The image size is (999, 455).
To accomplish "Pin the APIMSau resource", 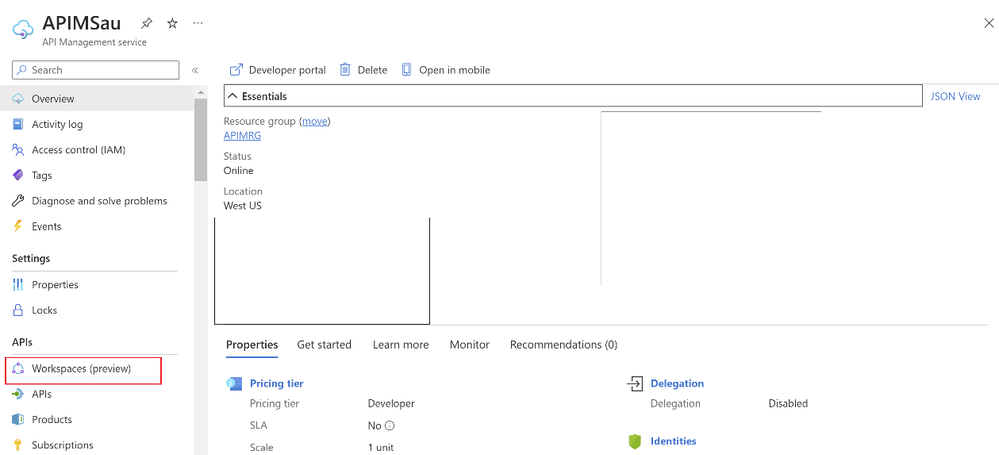I will [147, 24].
